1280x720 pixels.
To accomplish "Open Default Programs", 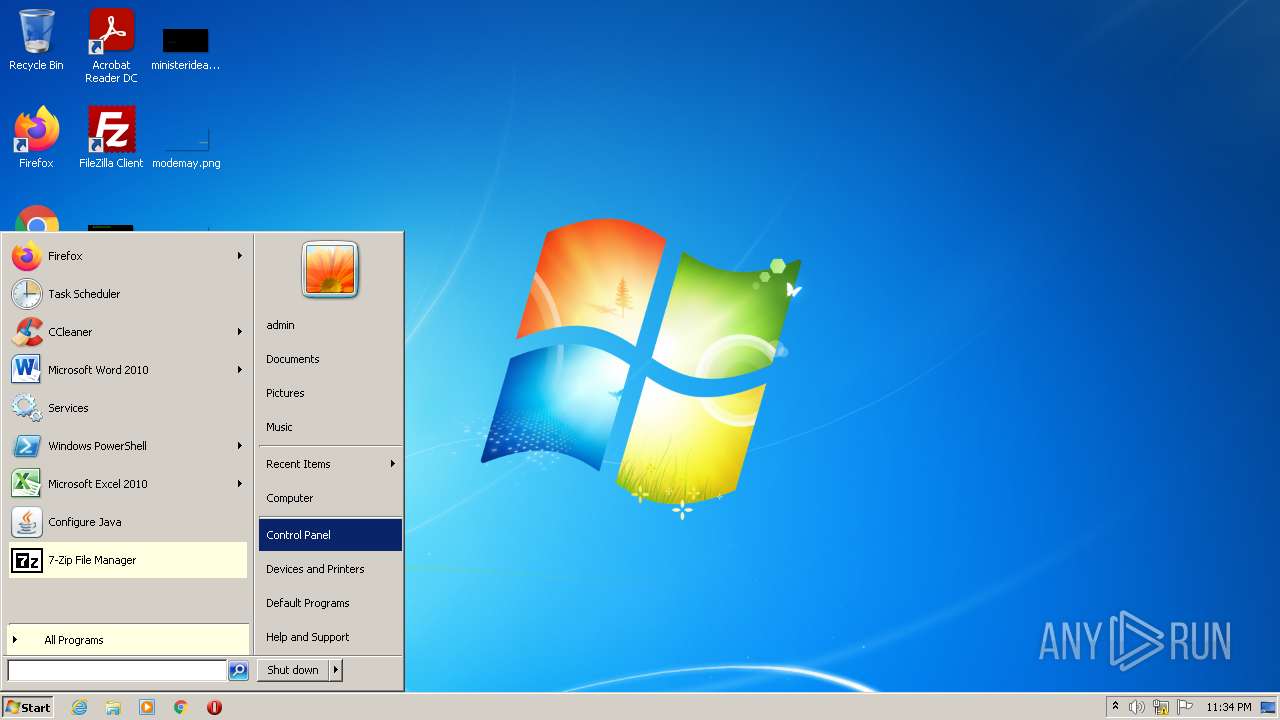I will click(330, 603).
